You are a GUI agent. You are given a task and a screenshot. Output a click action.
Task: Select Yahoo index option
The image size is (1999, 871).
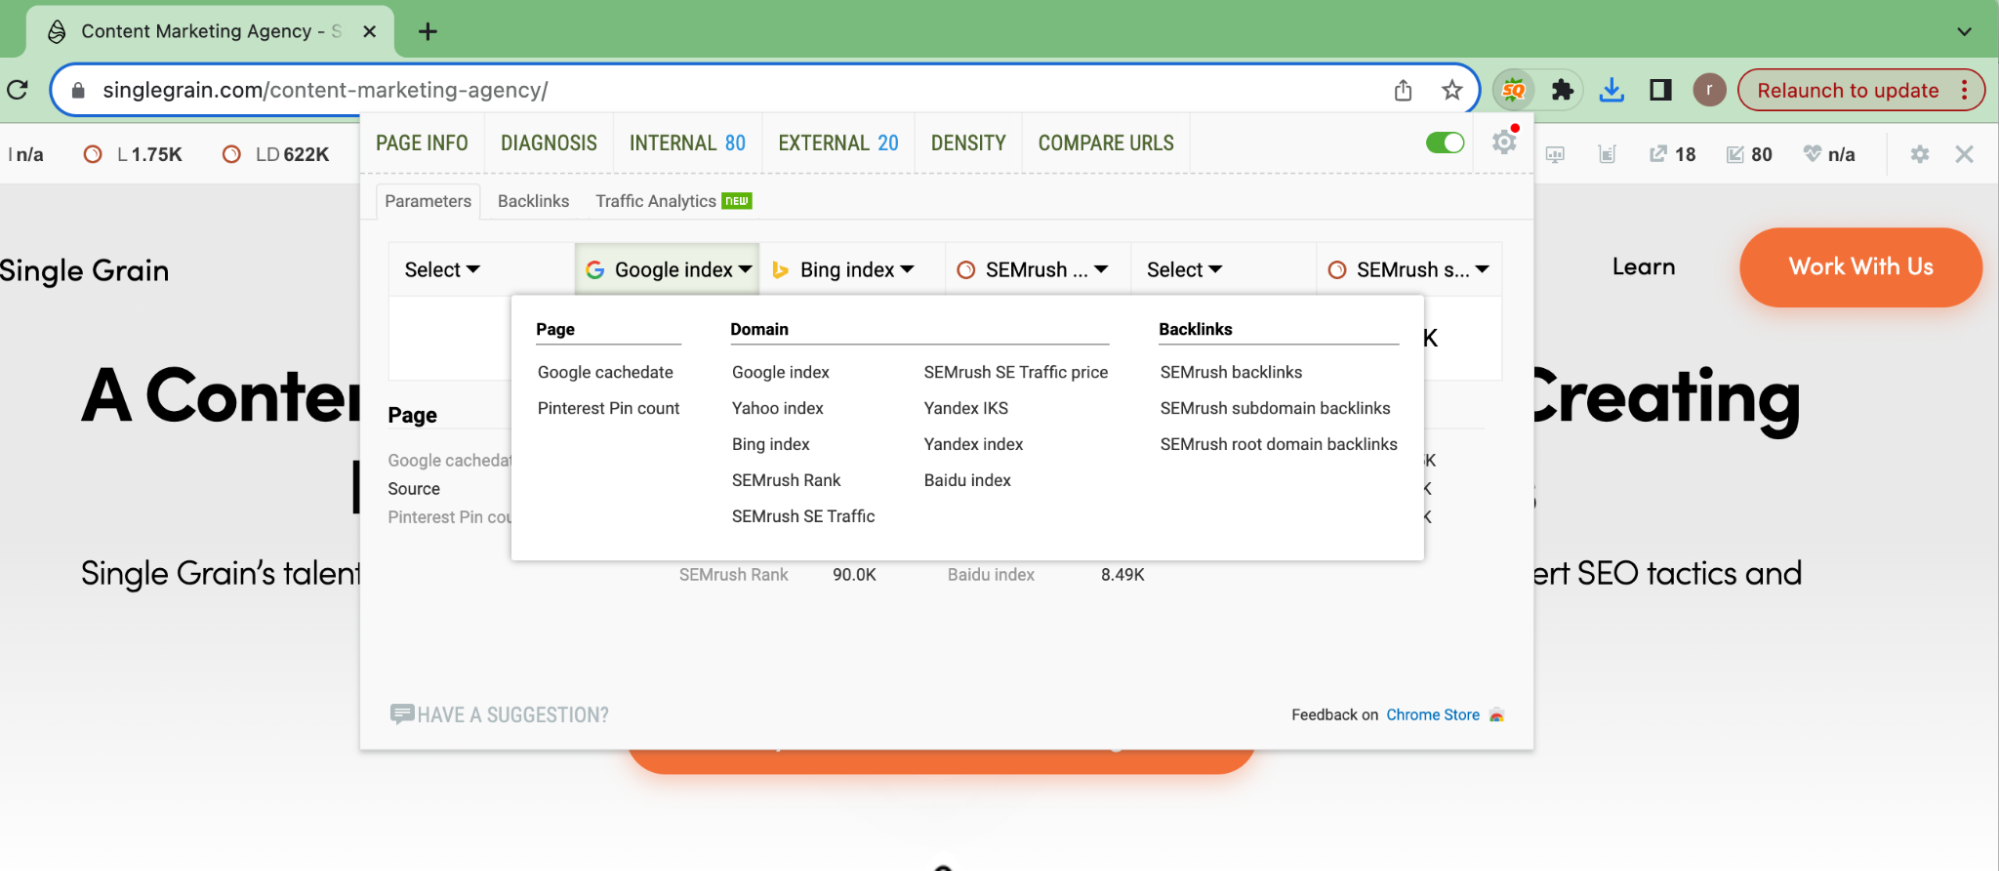(777, 408)
